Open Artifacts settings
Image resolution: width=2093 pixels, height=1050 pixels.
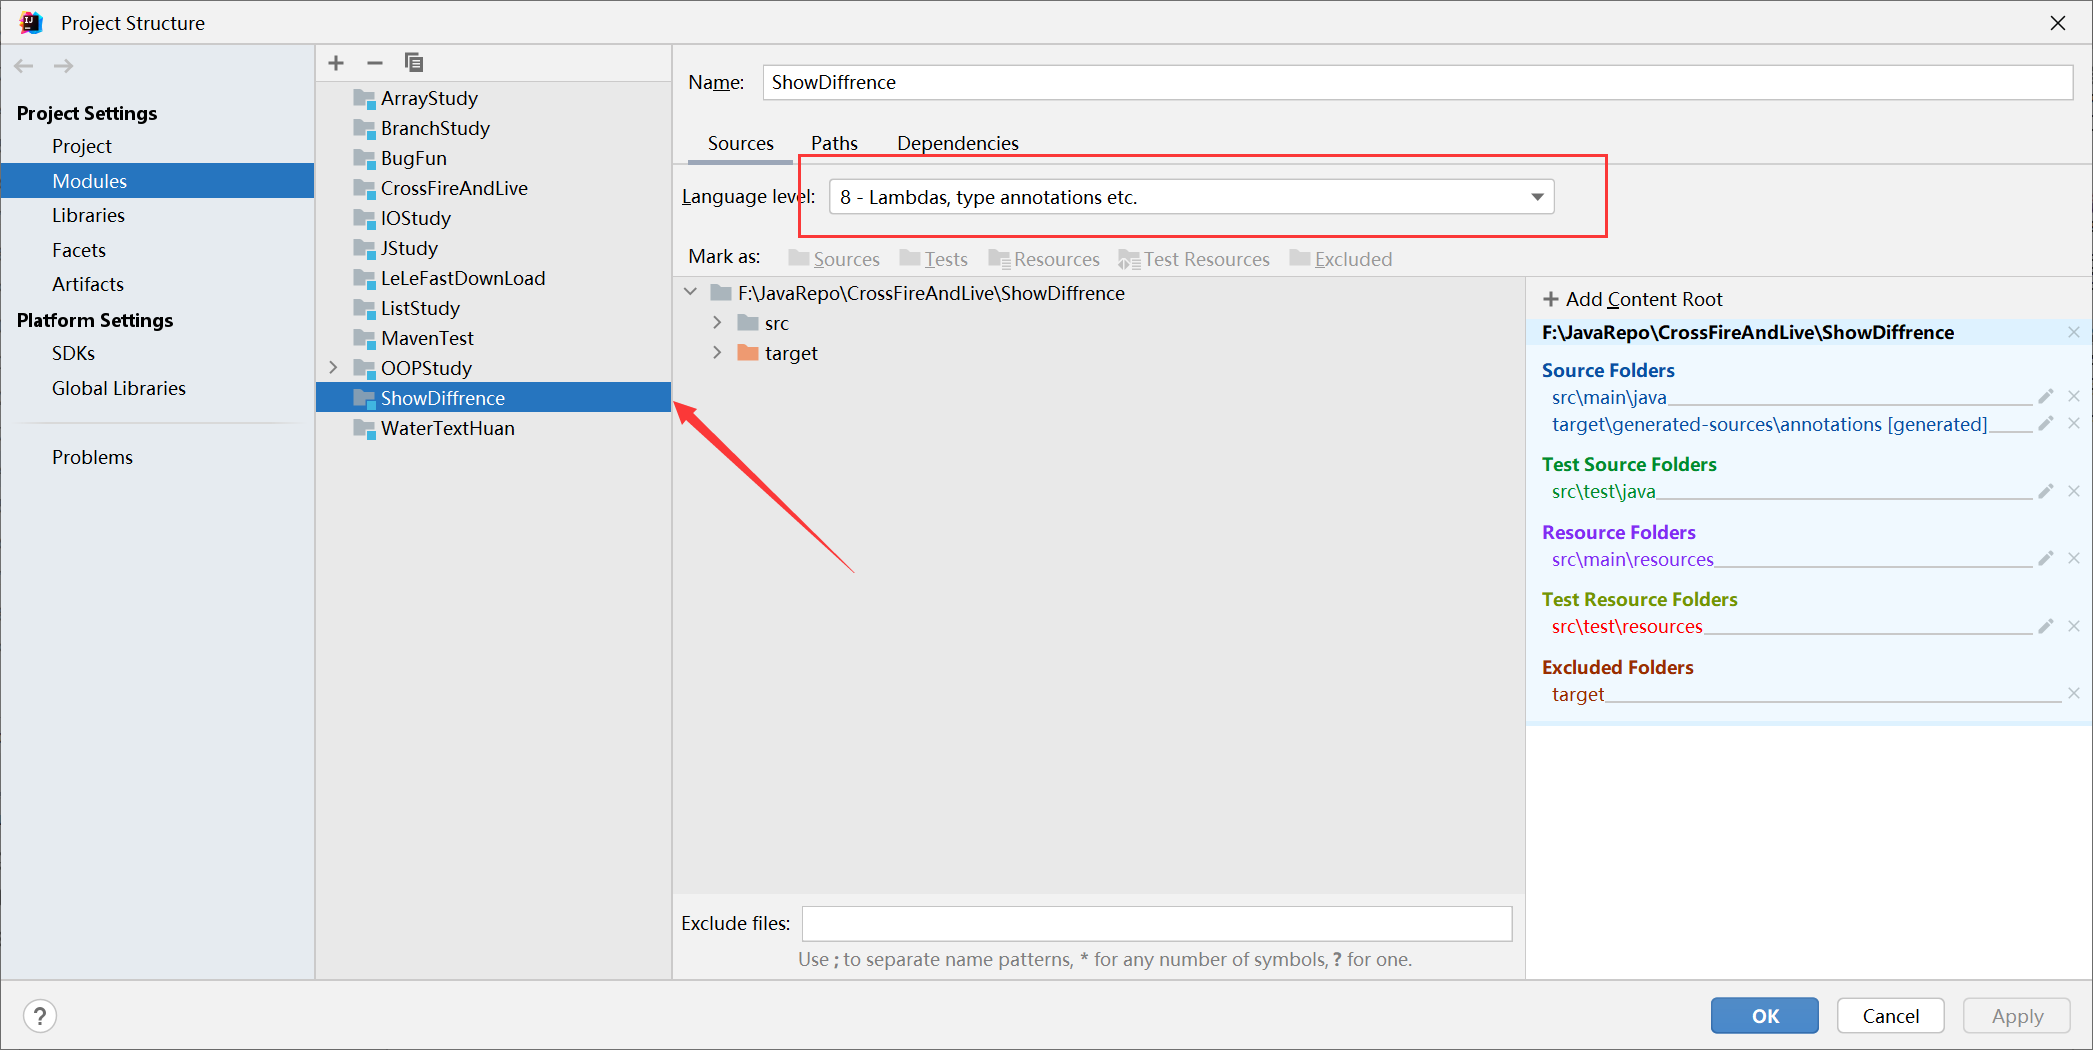[x=88, y=284]
